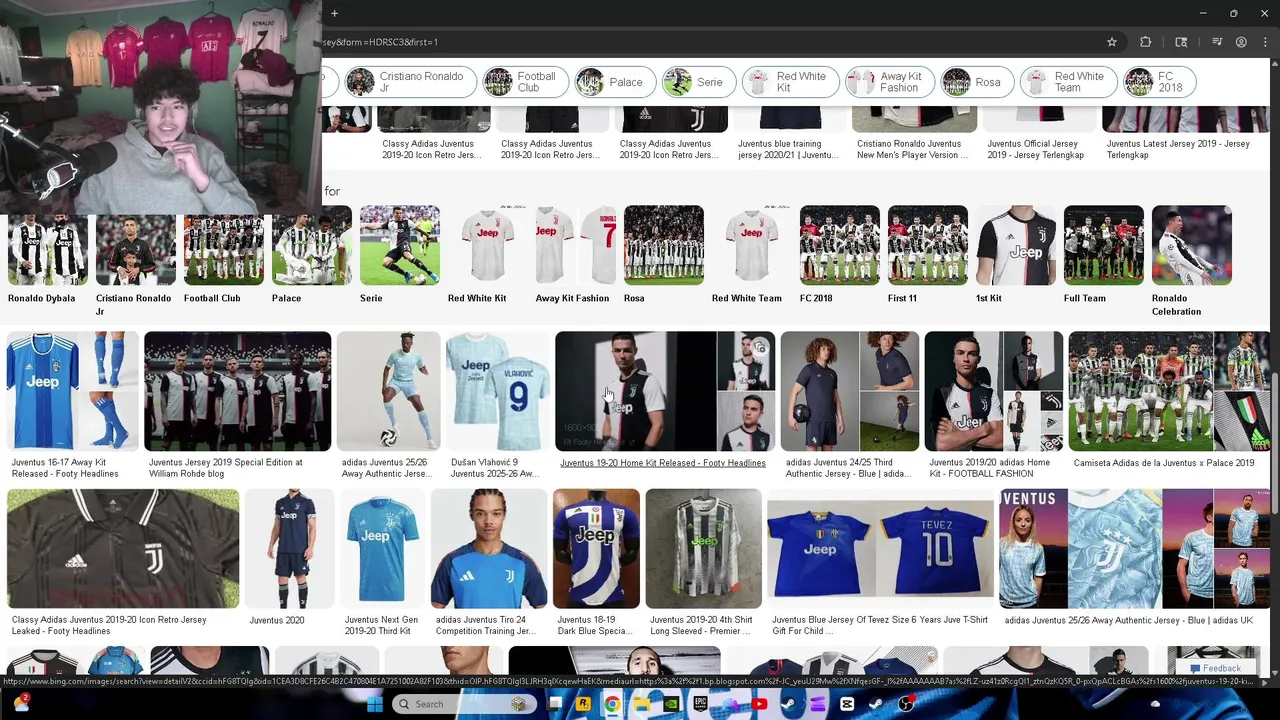Open the Windows Start button
Screen dimensions: 1280x720
374,704
